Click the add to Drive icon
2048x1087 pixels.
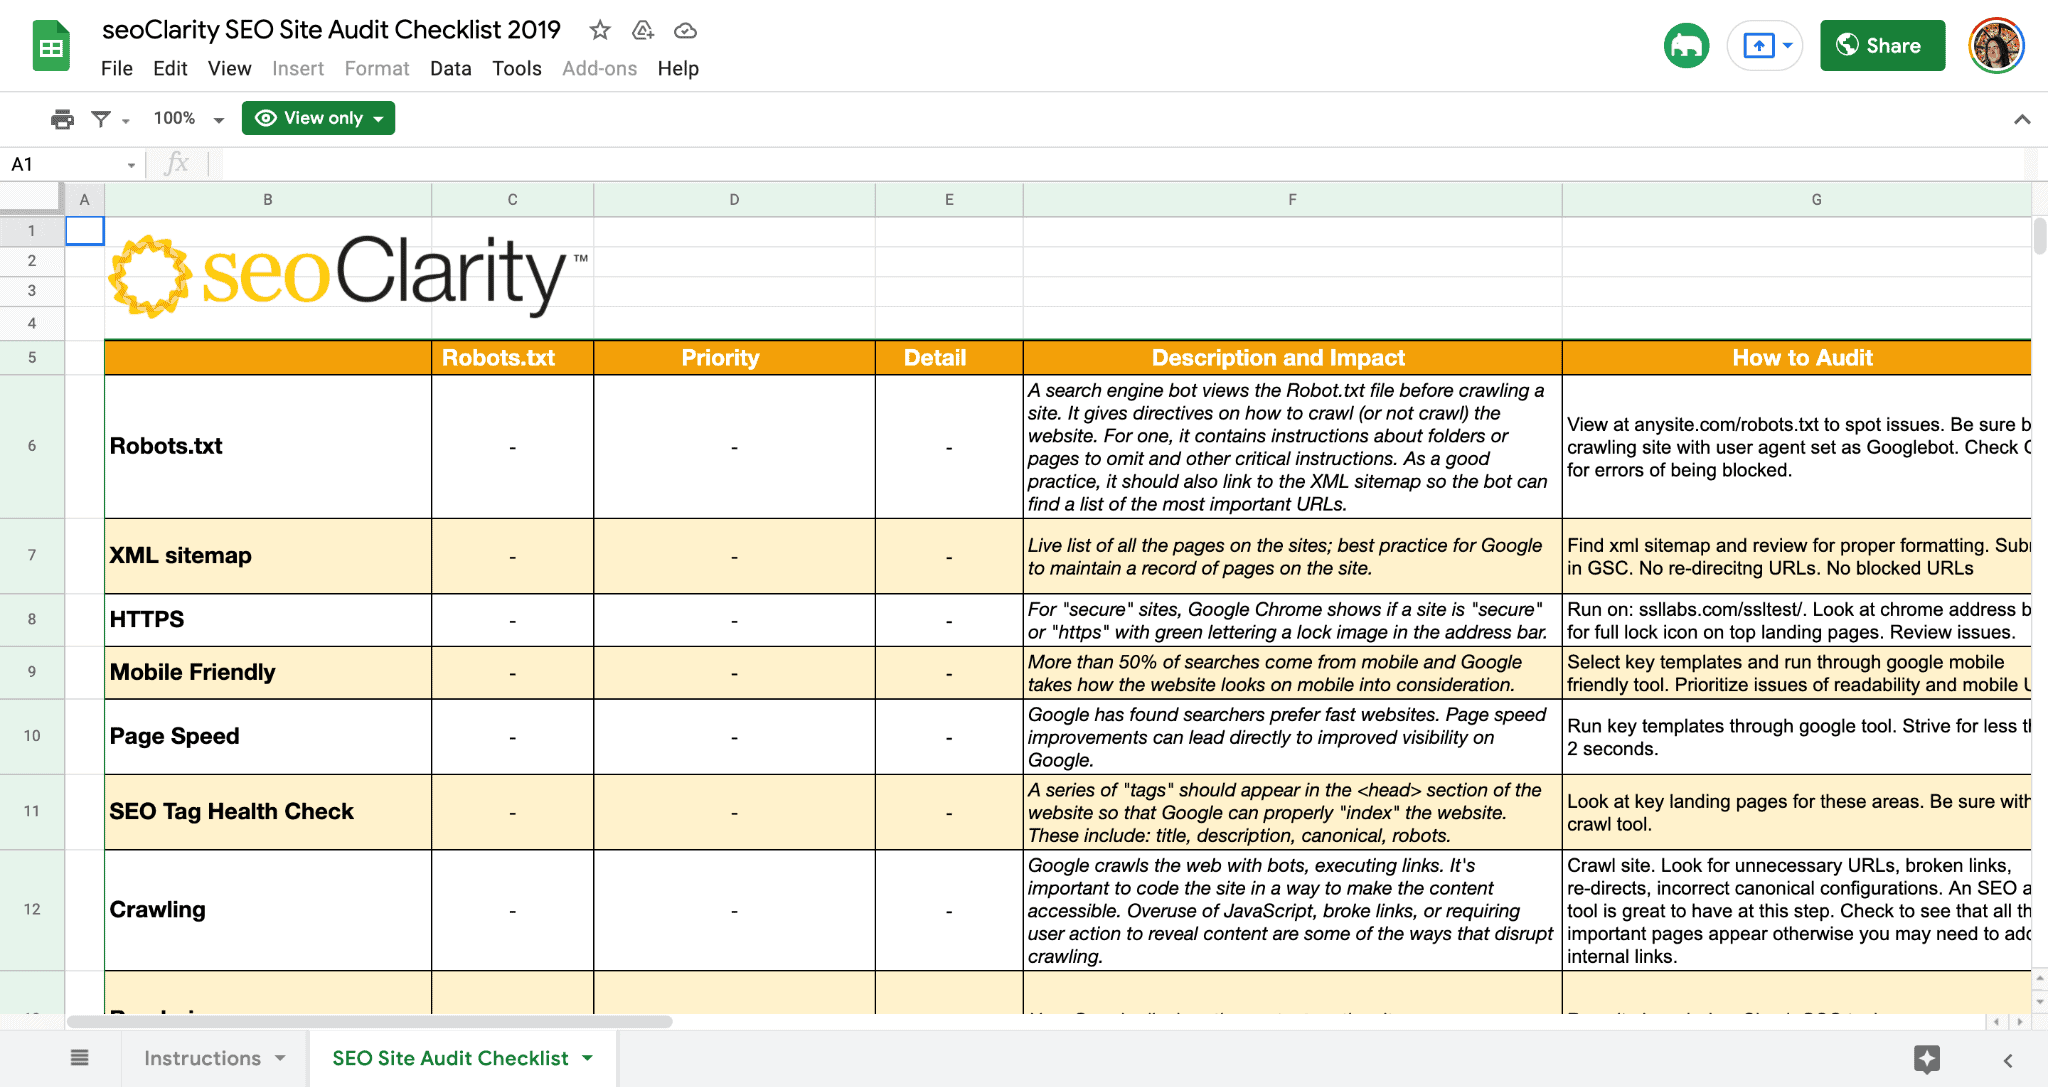pos(643,30)
